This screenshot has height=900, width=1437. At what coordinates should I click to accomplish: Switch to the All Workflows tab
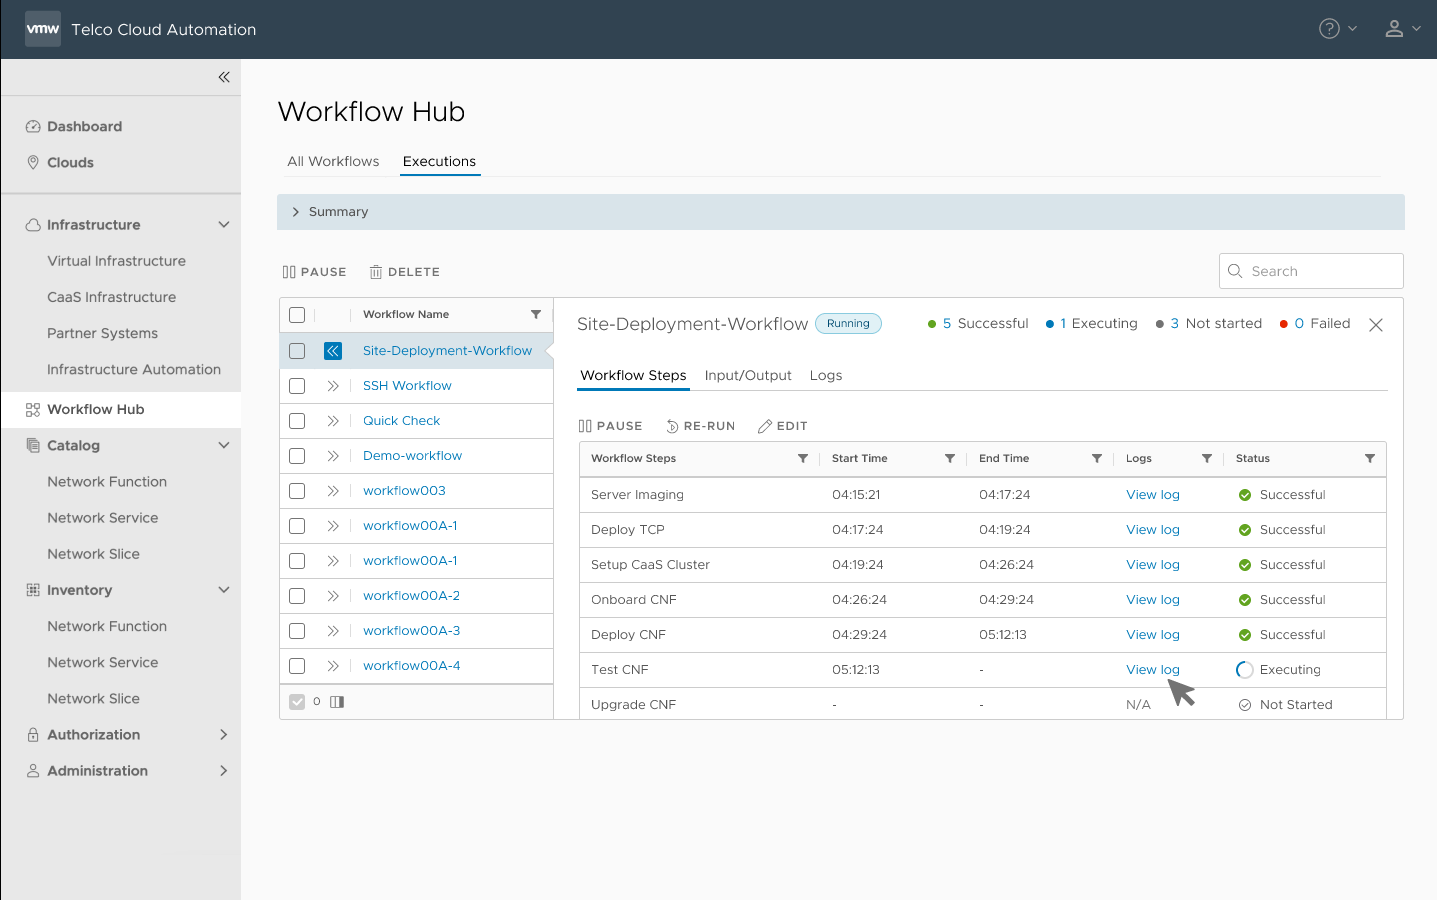pyautogui.click(x=333, y=161)
